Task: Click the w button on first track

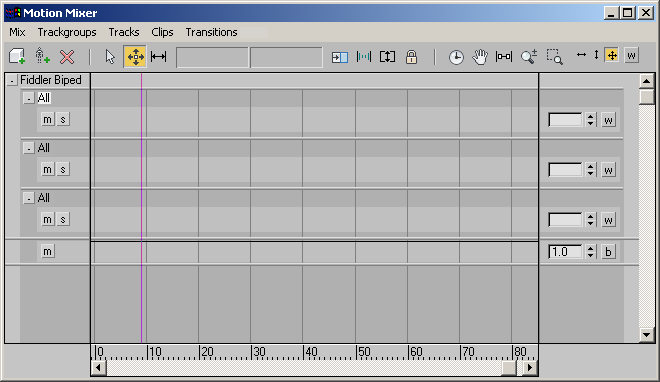Action: (608, 120)
